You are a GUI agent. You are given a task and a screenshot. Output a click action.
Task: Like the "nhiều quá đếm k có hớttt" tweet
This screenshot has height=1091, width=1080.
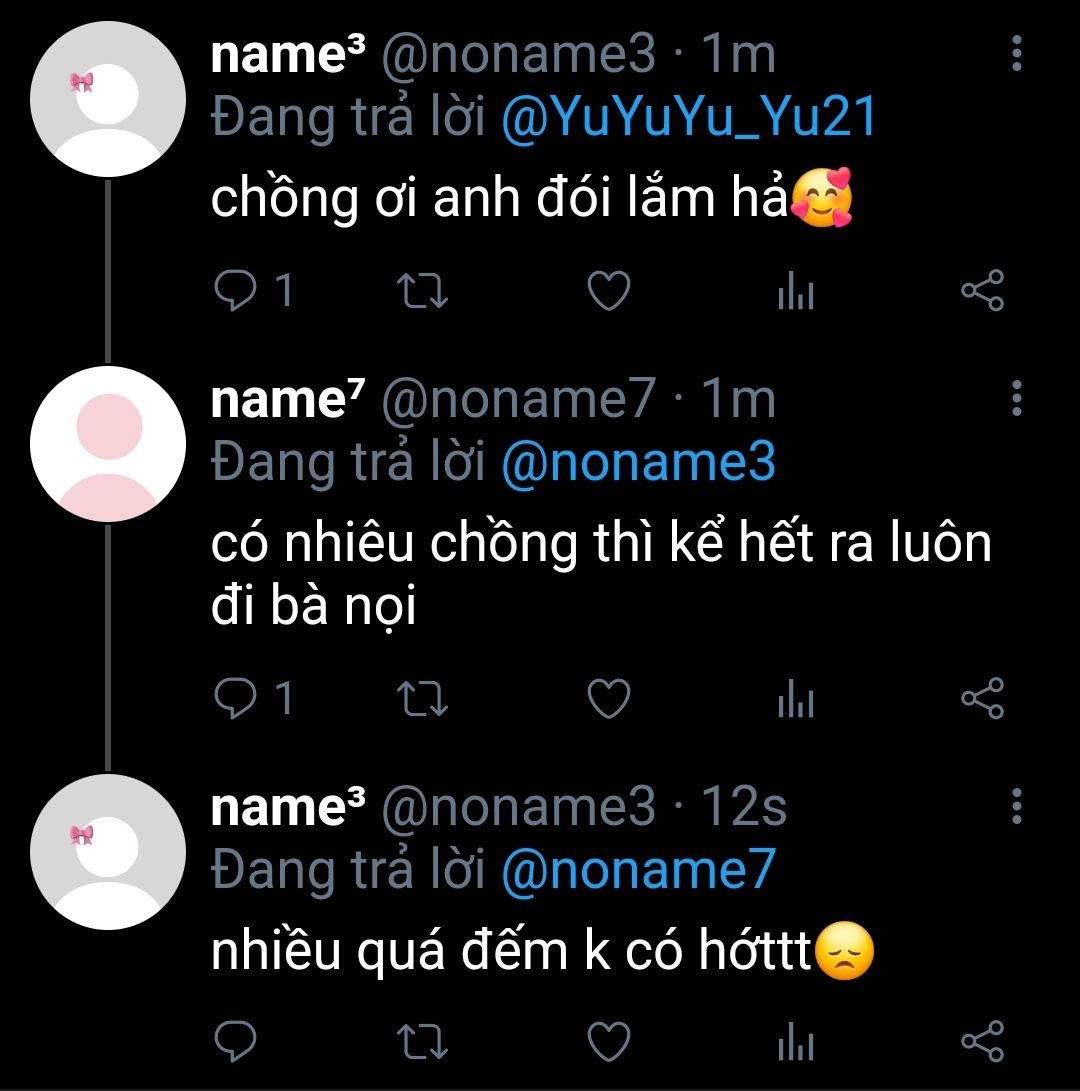[x=607, y=1041]
